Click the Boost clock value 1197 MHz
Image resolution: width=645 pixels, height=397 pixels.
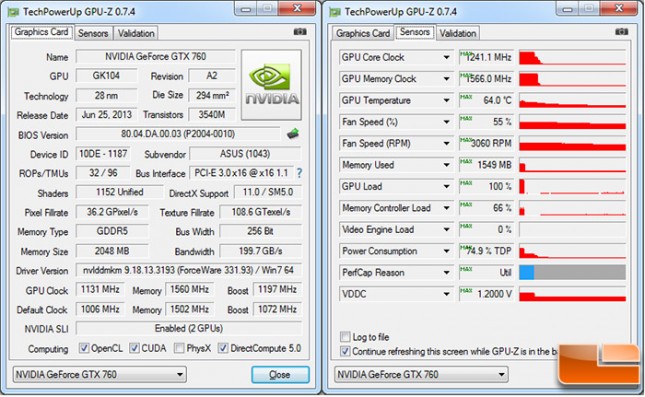coord(277,290)
